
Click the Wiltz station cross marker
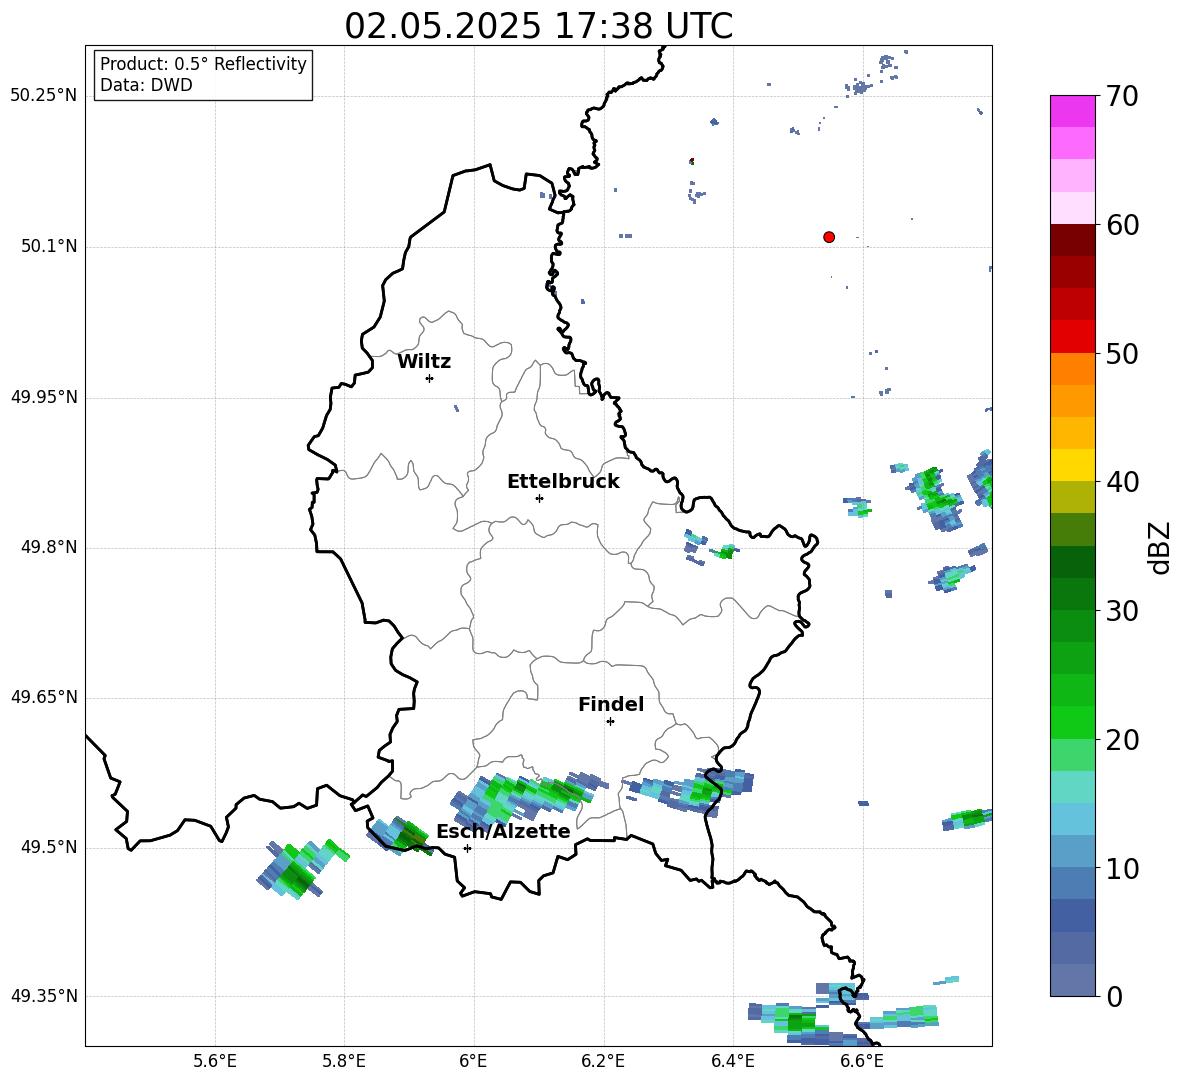tap(430, 378)
